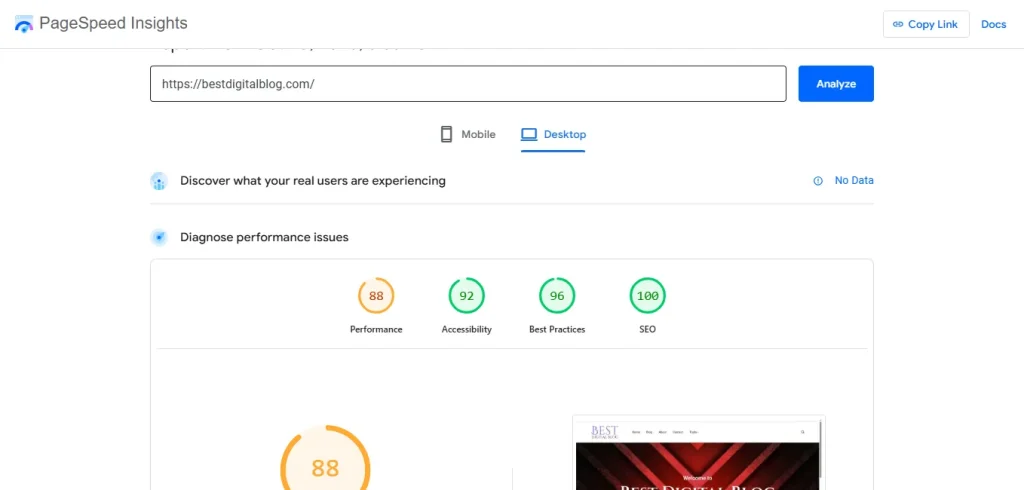
Task: Click the SEO label
Action: [648, 329]
